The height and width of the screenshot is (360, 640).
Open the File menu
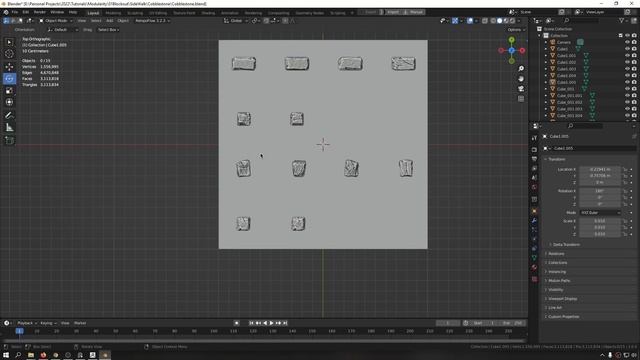pos(15,12)
